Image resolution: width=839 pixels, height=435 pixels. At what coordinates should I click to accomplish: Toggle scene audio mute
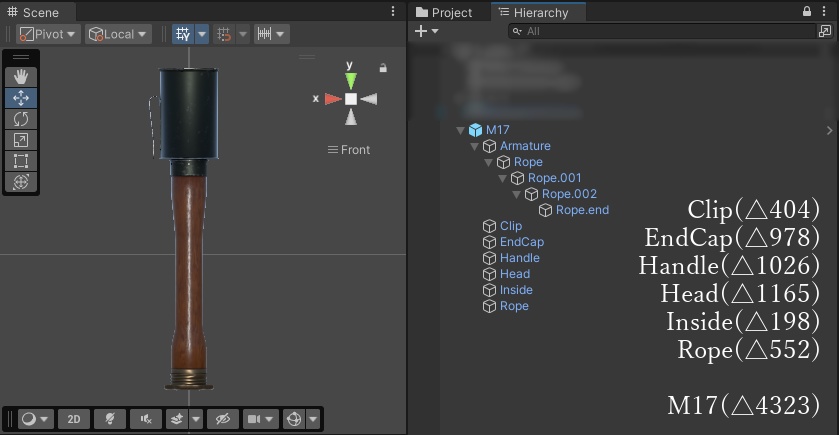point(146,419)
